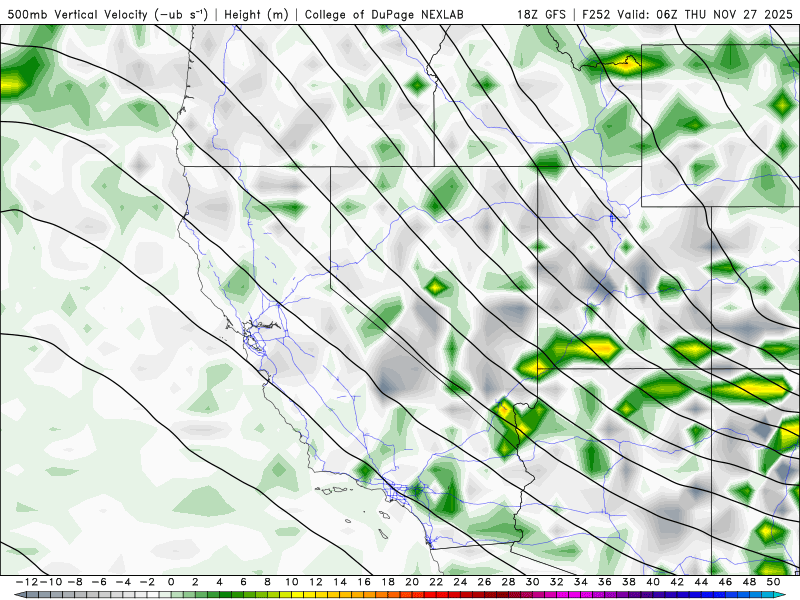Click the '36' label on color scale
This screenshot has width=800, height=600.
[x=605, y=582]
